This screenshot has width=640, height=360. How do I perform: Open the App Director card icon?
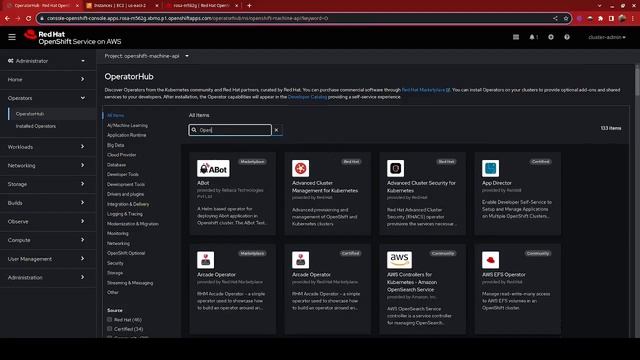[490, 168]
